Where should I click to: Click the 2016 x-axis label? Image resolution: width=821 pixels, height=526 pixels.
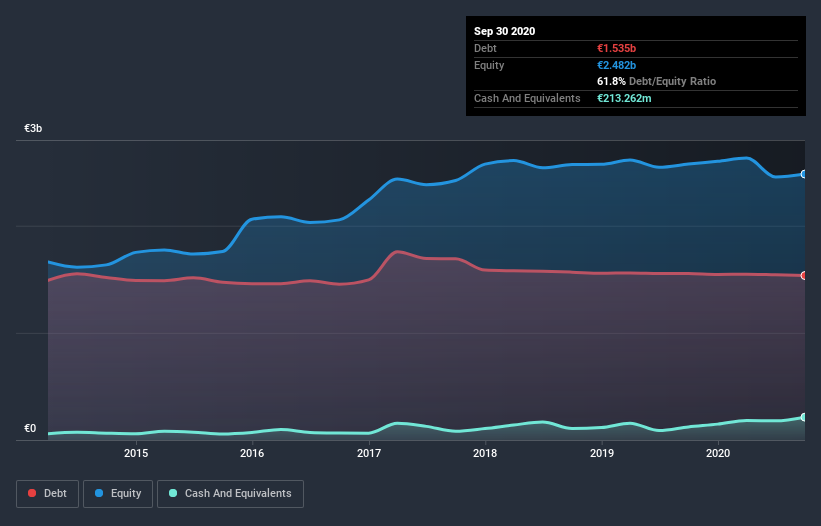tap(252, 453)
